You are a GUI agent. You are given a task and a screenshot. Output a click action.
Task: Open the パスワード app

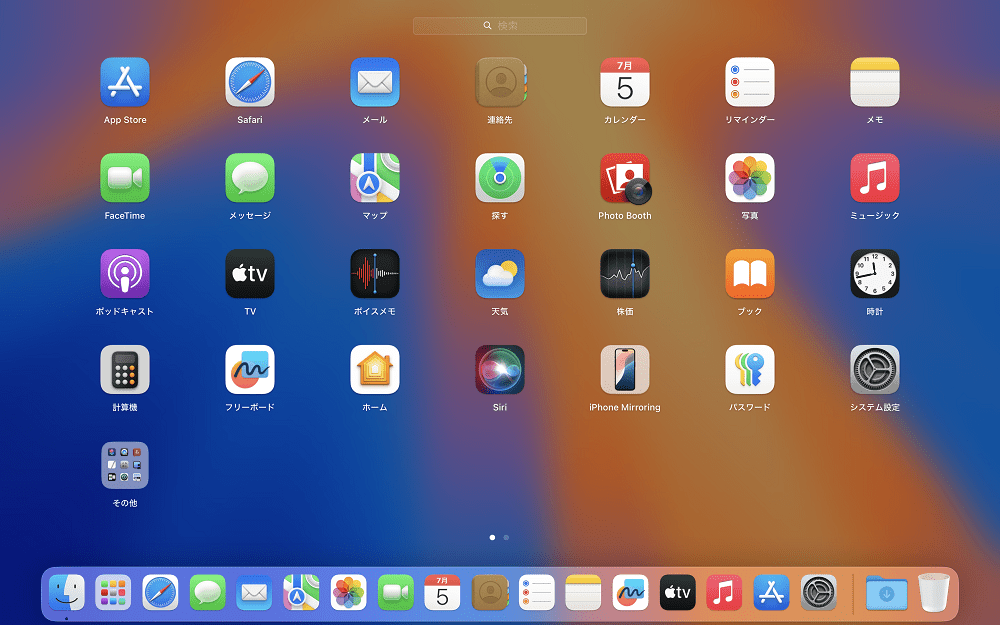(750, 370)
